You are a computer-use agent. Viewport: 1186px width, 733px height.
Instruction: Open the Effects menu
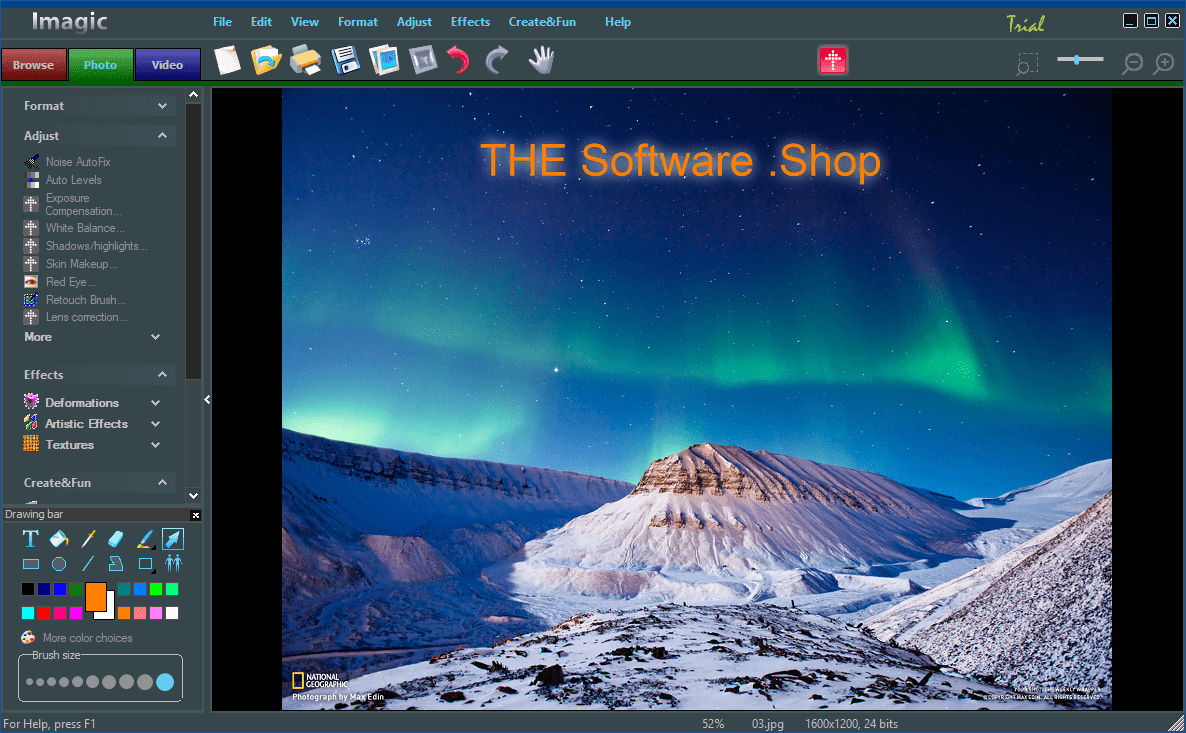470,22
